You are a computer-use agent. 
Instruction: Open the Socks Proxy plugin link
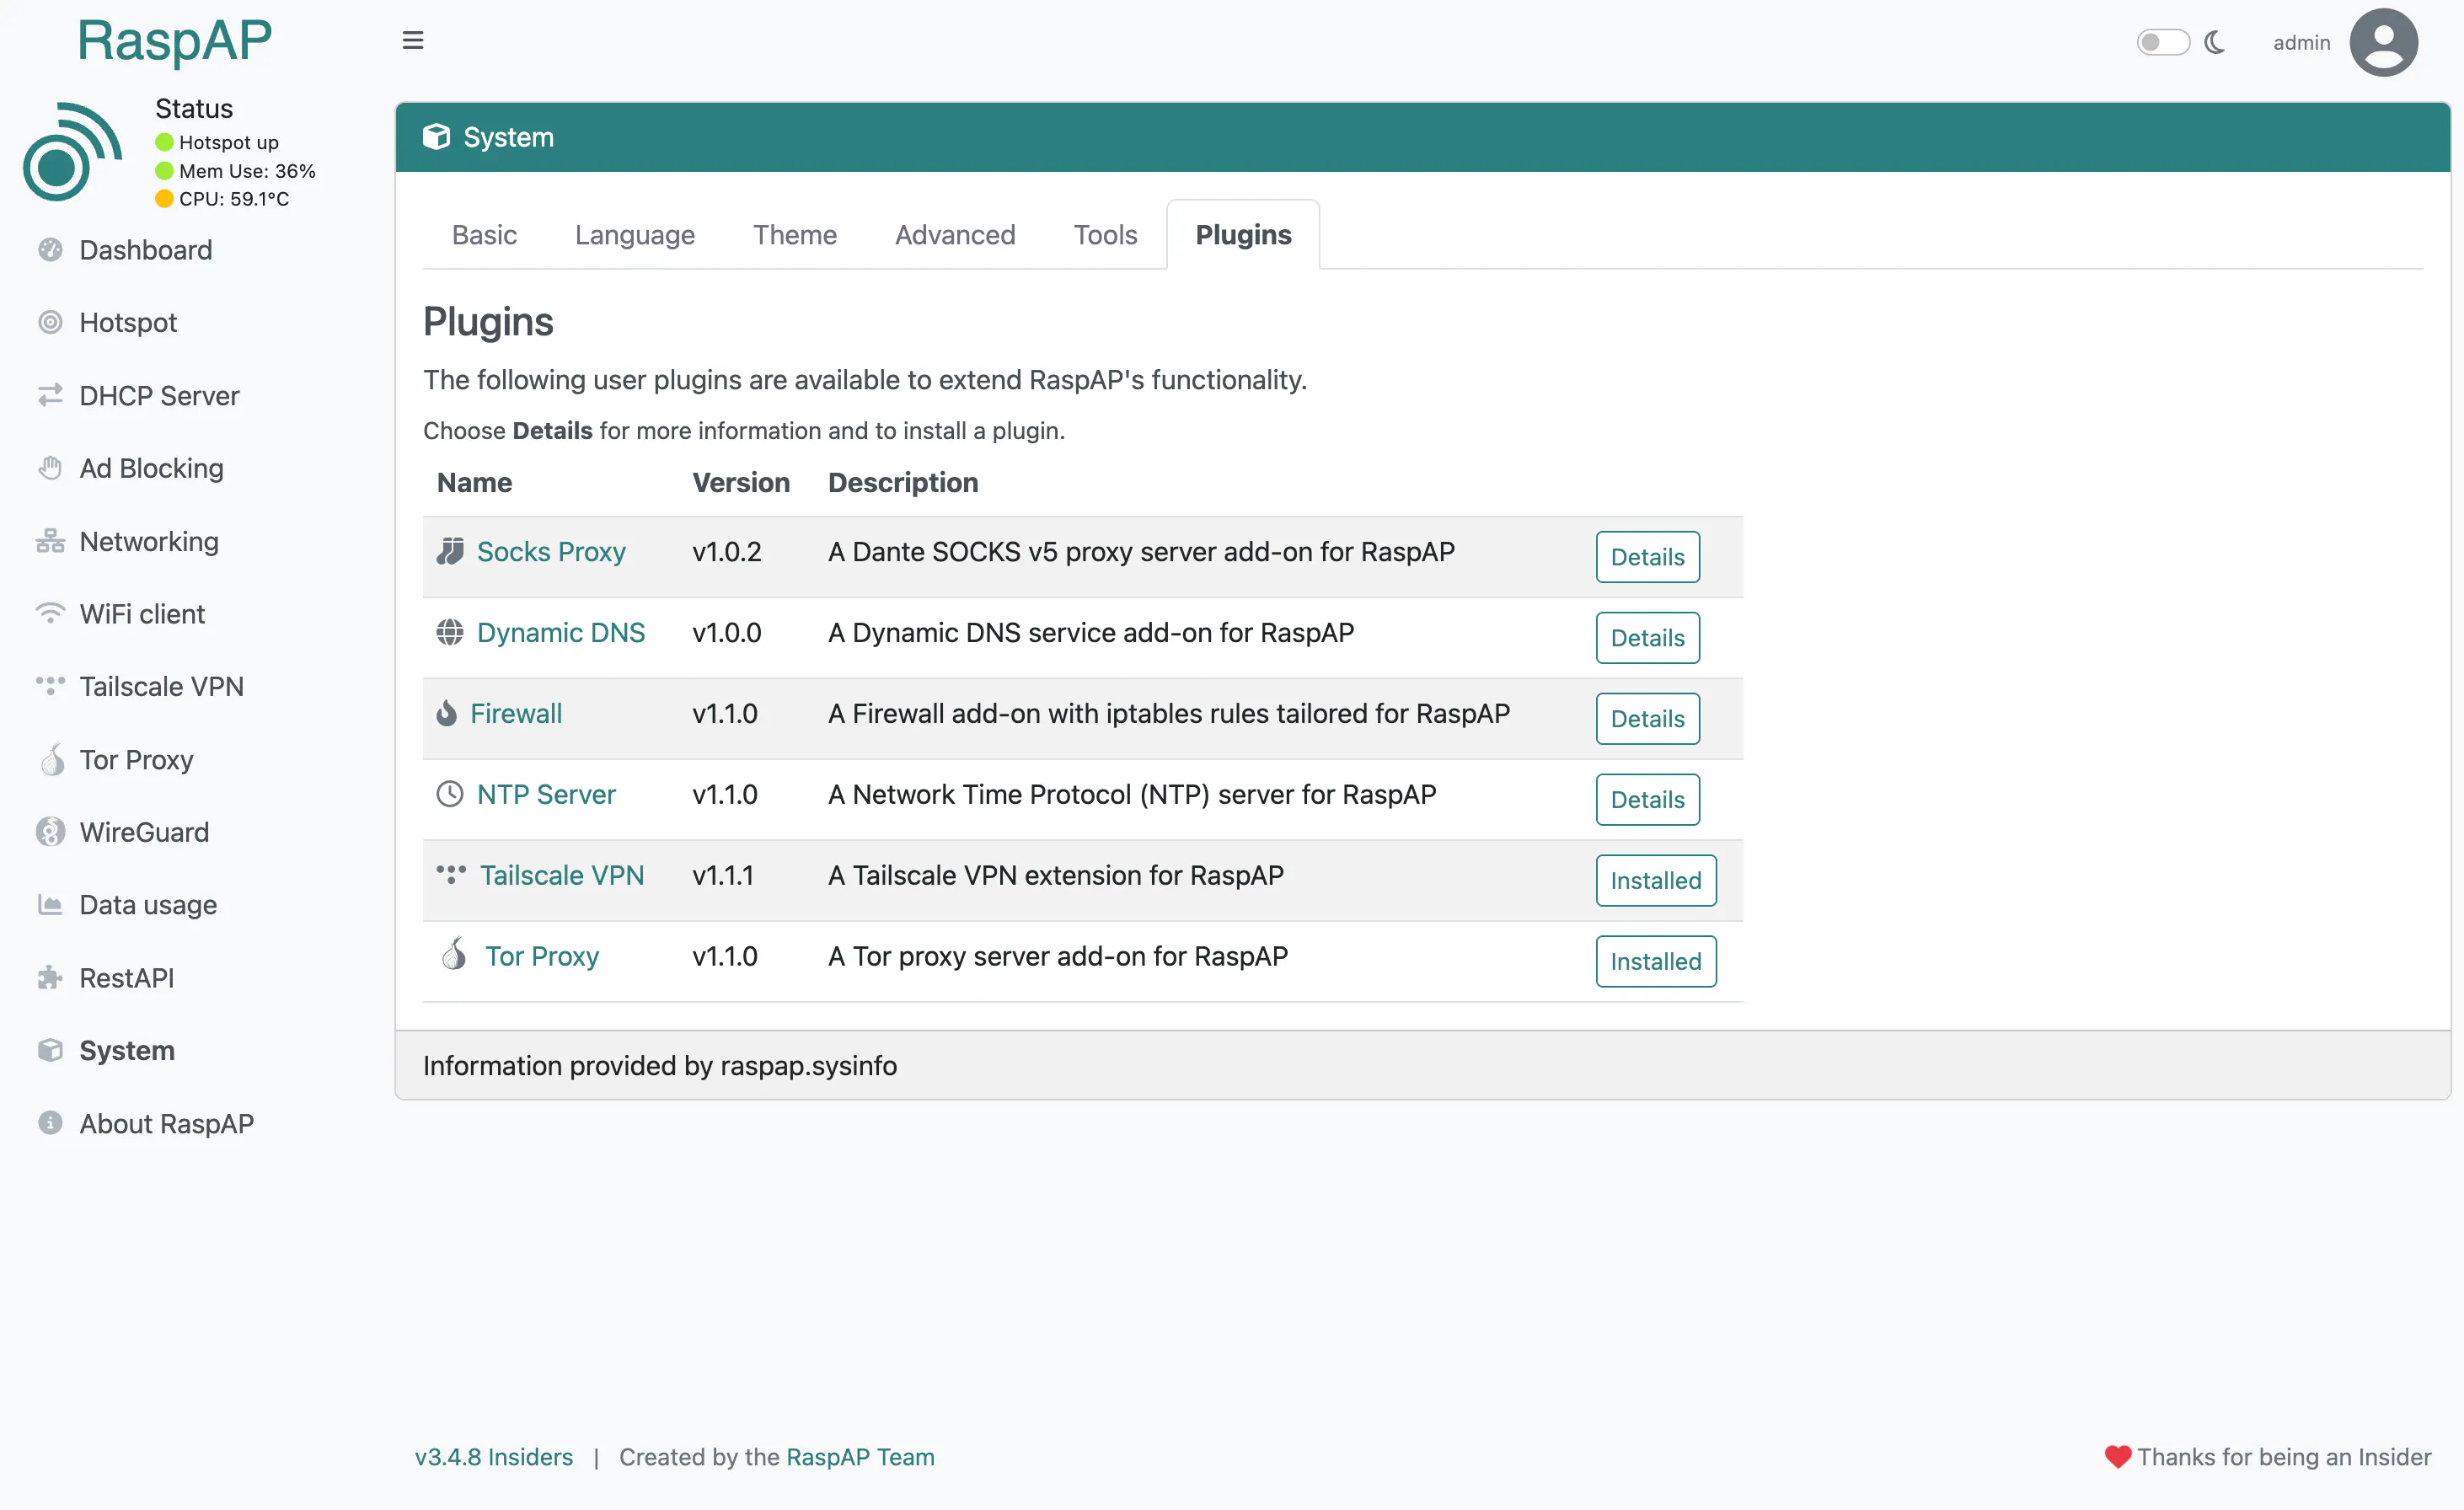(551, 551)
